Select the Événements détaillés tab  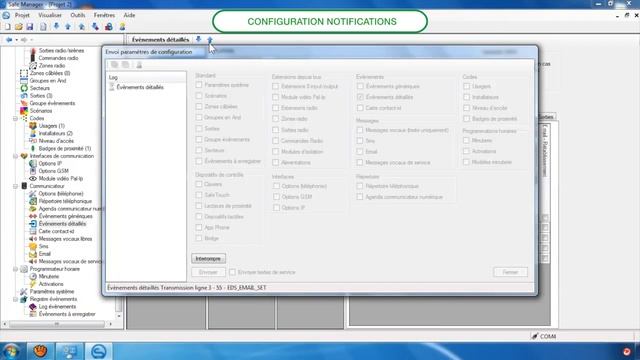[x=160, y=40]
